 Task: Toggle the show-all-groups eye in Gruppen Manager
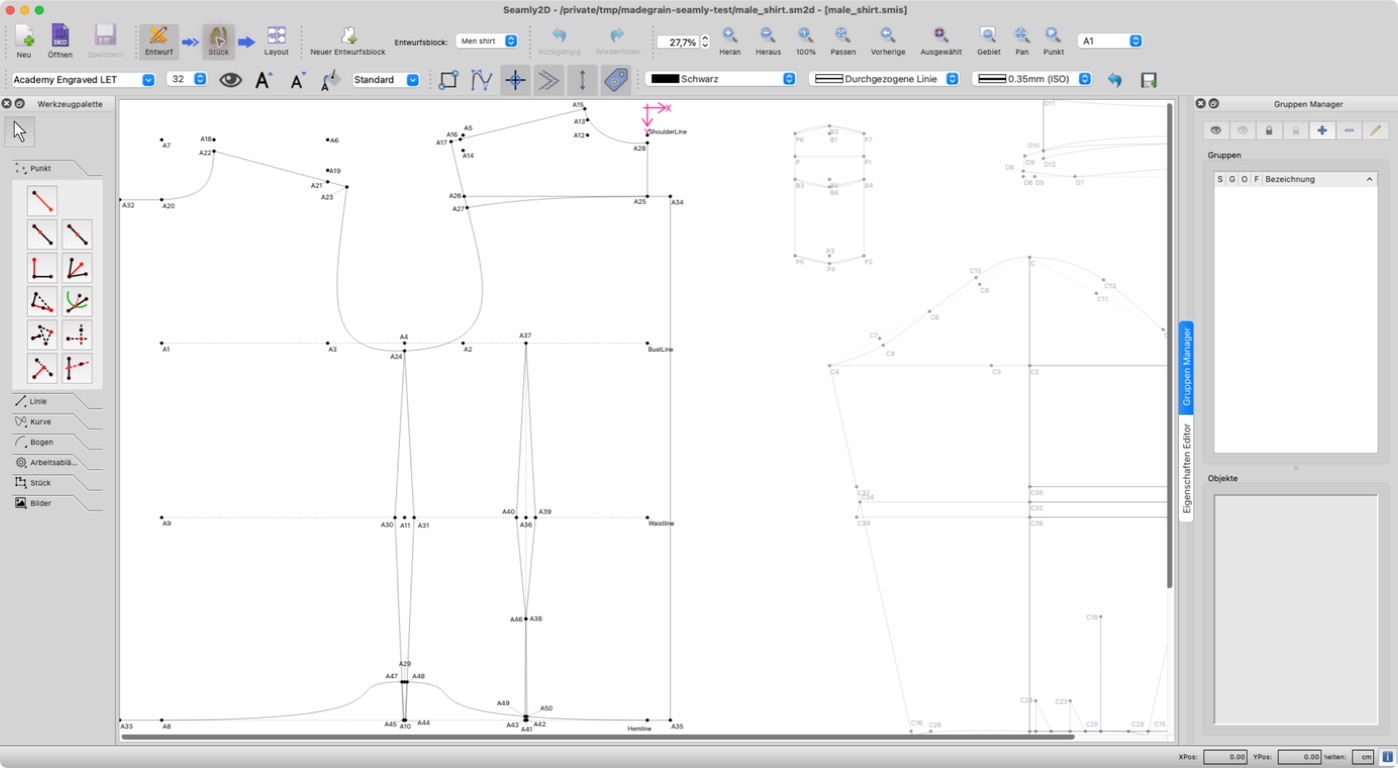tap(1216, 130)
